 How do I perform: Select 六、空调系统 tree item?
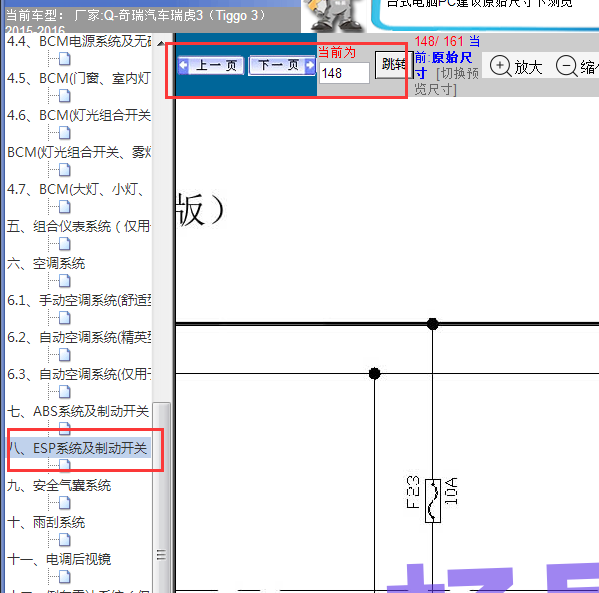click(x=46, y=263)
